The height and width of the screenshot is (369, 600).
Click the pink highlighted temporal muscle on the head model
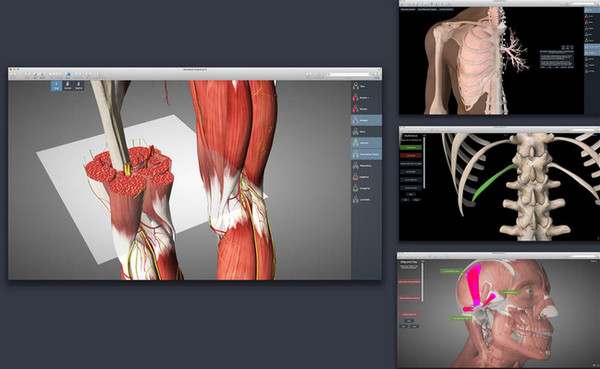point(475,285)
